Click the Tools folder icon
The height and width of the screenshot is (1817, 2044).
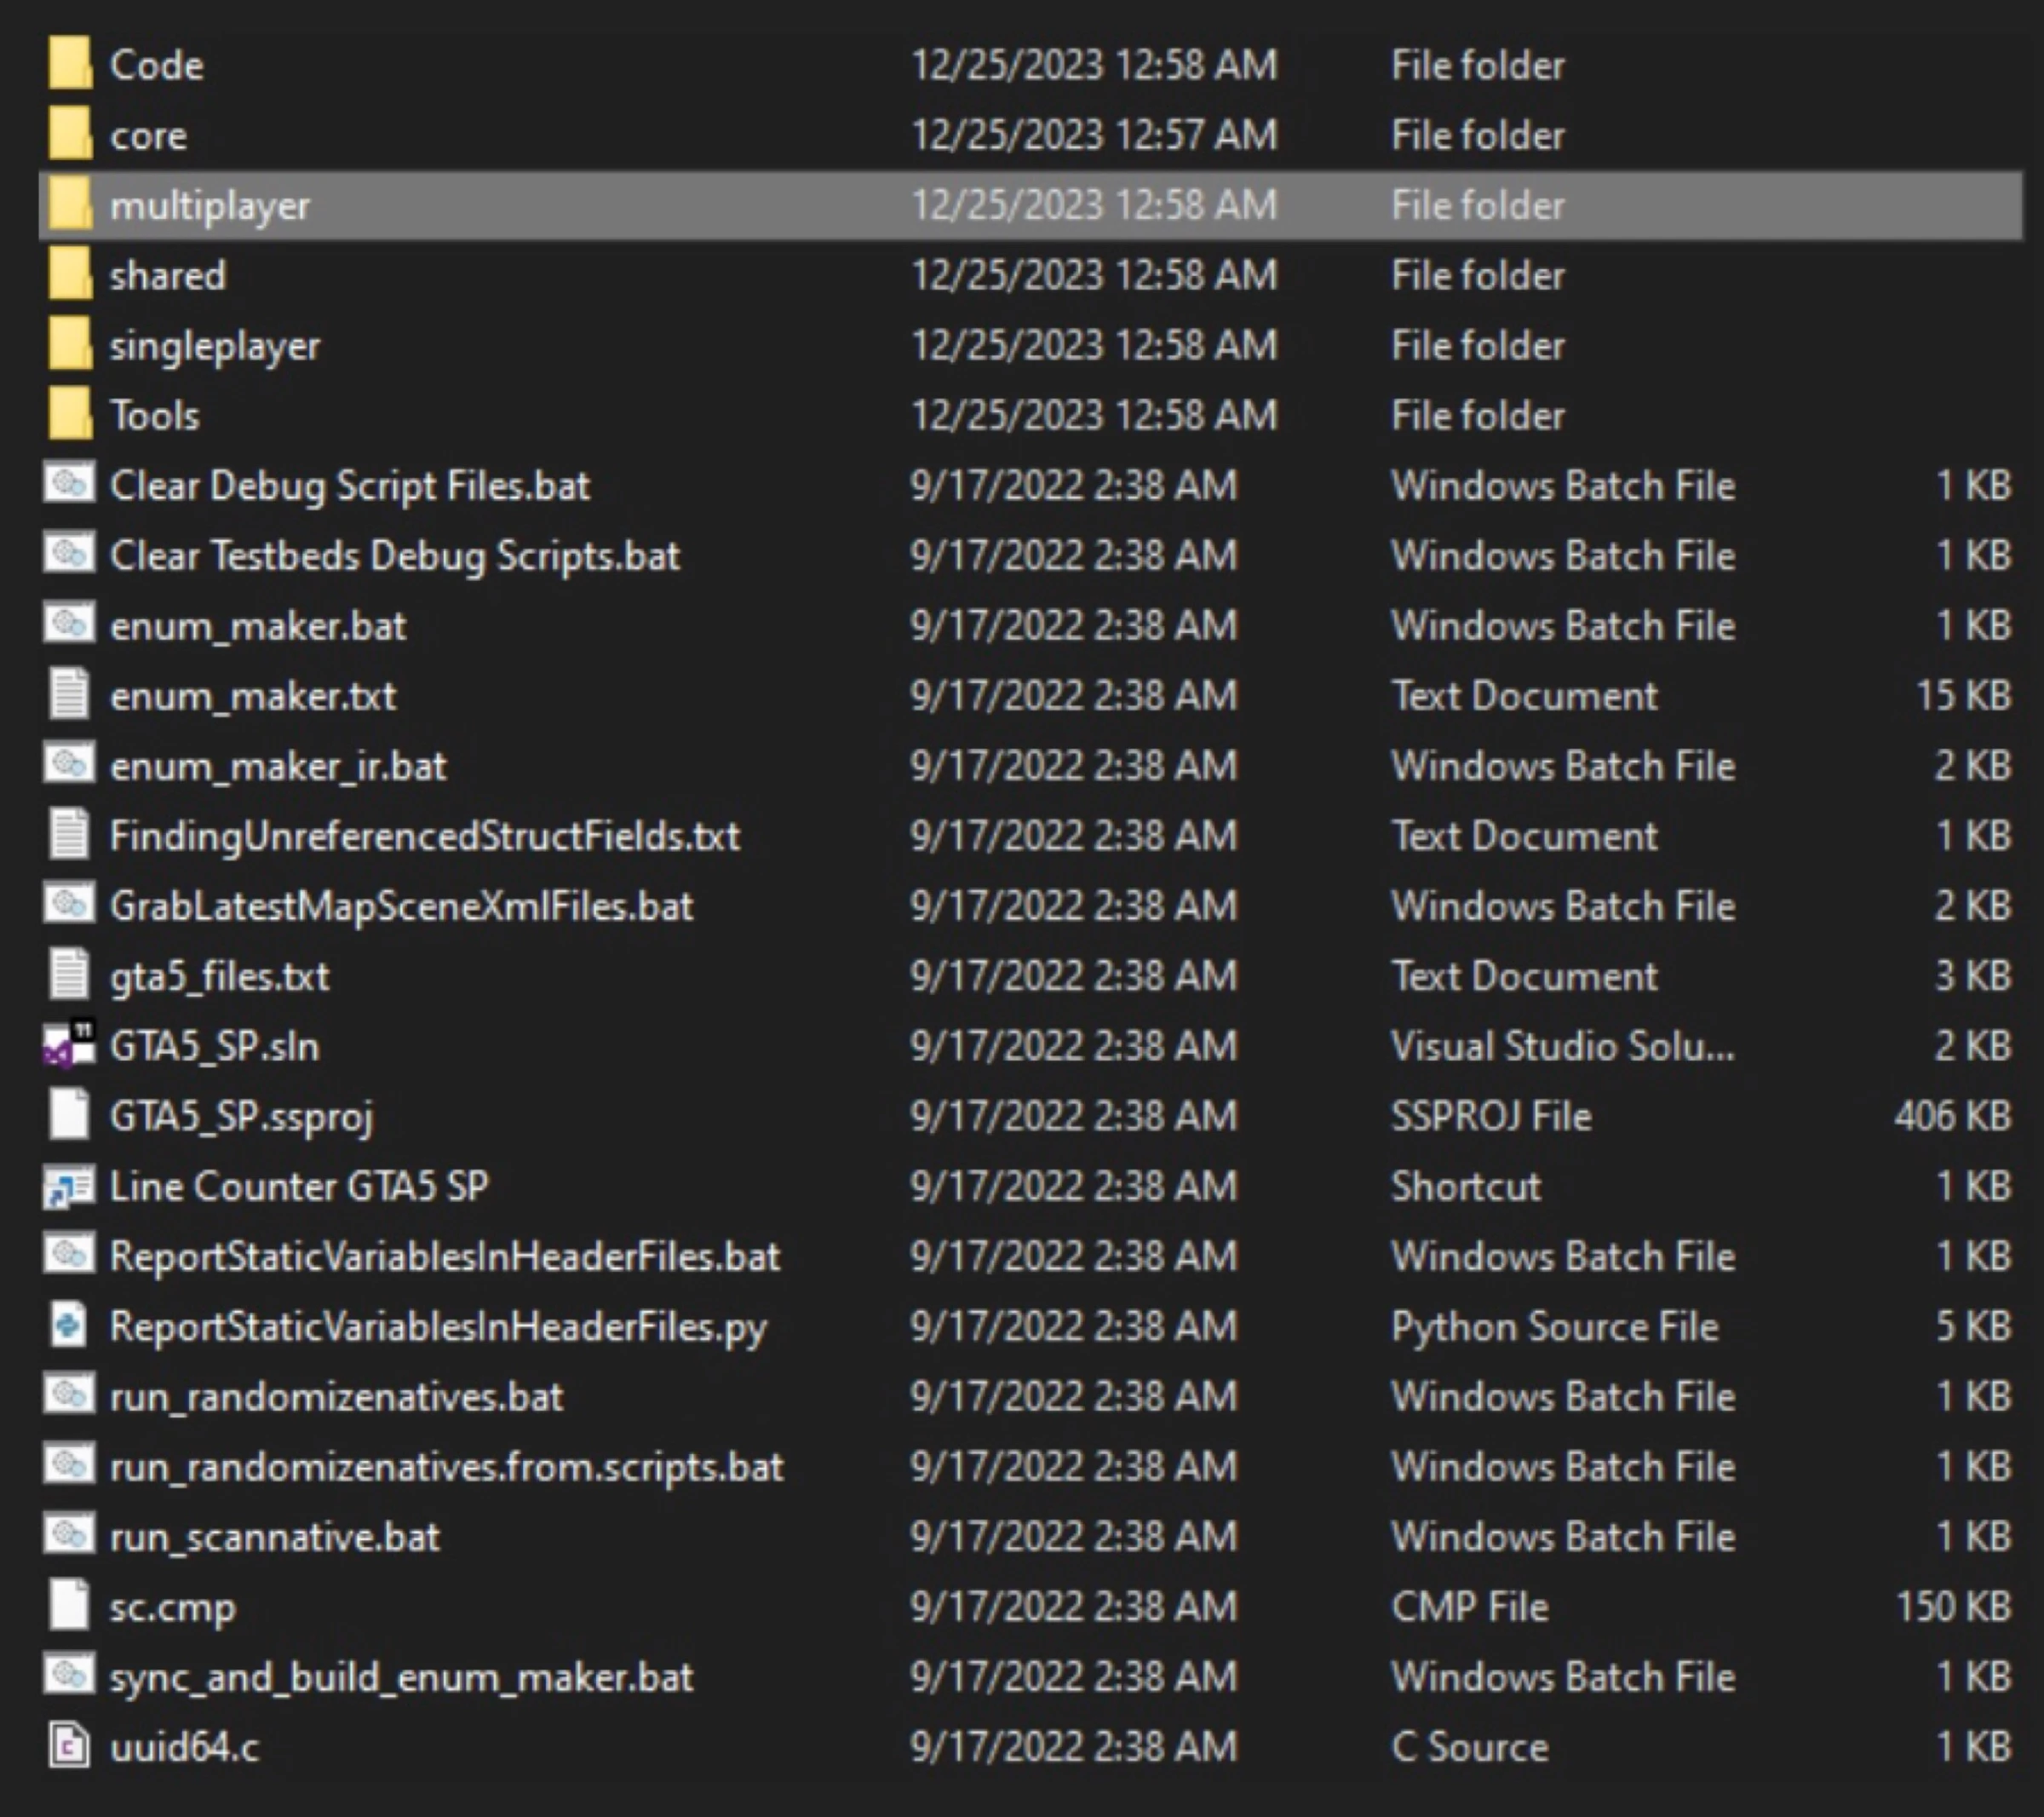[x=70, y=414]
